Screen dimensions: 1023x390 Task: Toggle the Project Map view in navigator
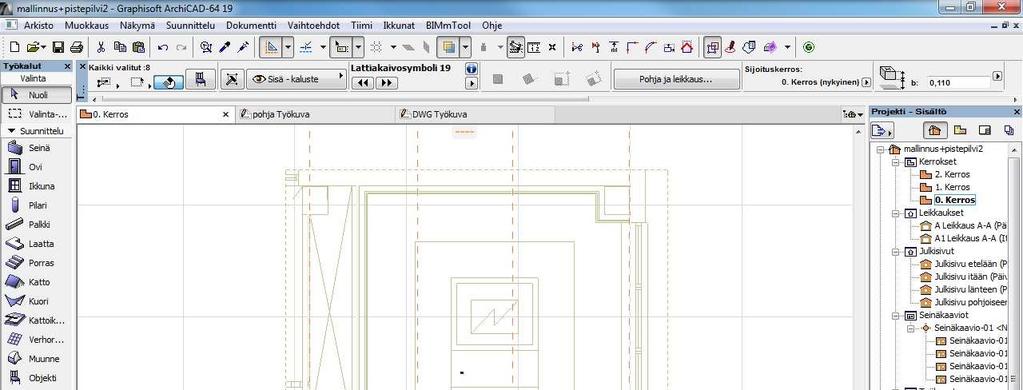(x=936, y=130)
